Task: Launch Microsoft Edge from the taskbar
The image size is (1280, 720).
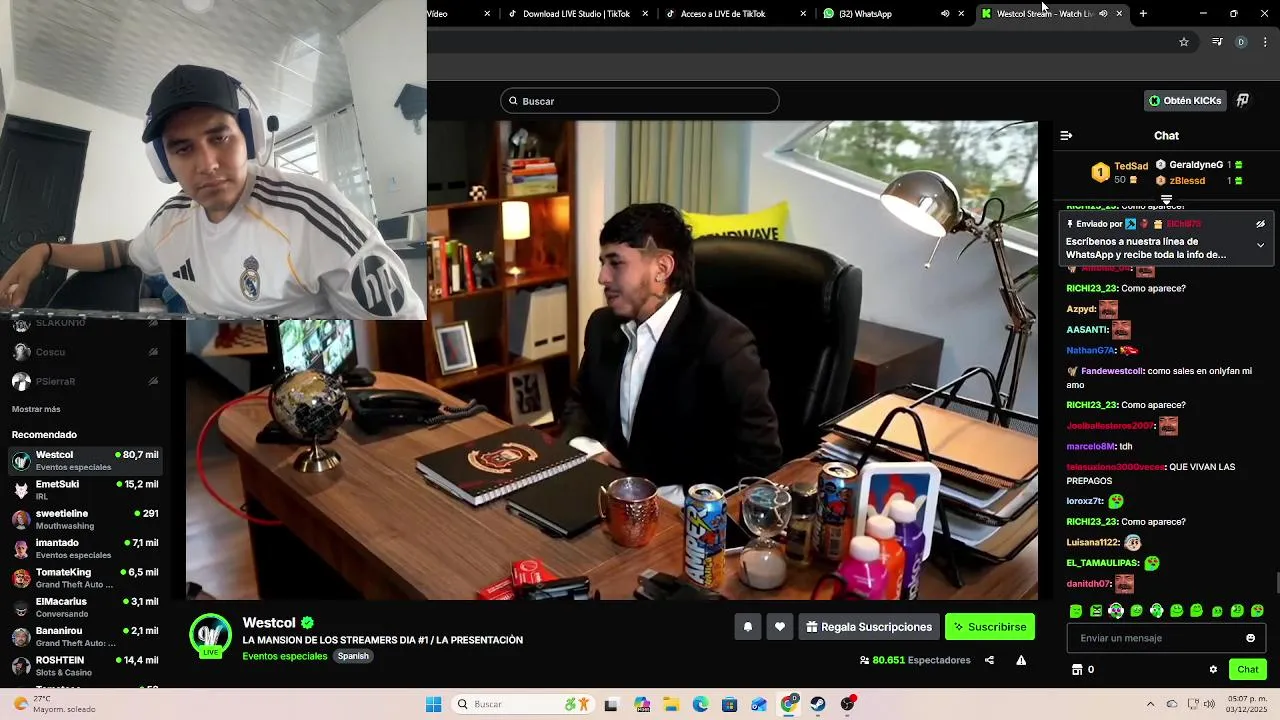Action: point(700,704)
